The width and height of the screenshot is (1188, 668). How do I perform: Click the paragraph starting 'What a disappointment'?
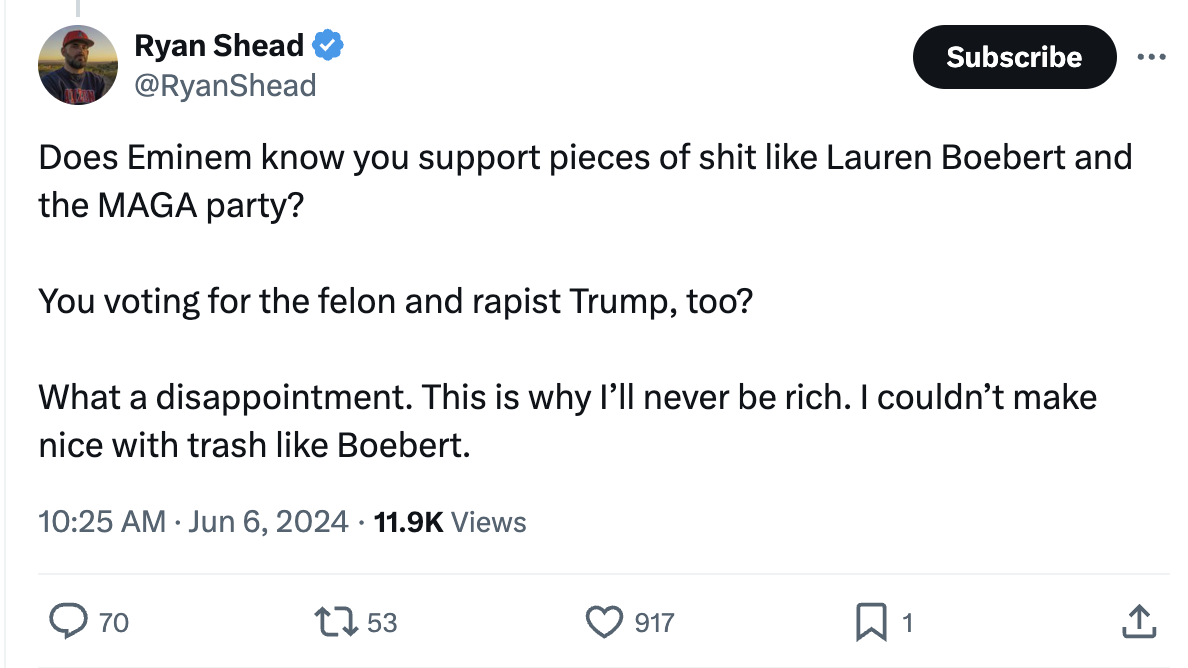pyautogui.click(x=567, y=421)
